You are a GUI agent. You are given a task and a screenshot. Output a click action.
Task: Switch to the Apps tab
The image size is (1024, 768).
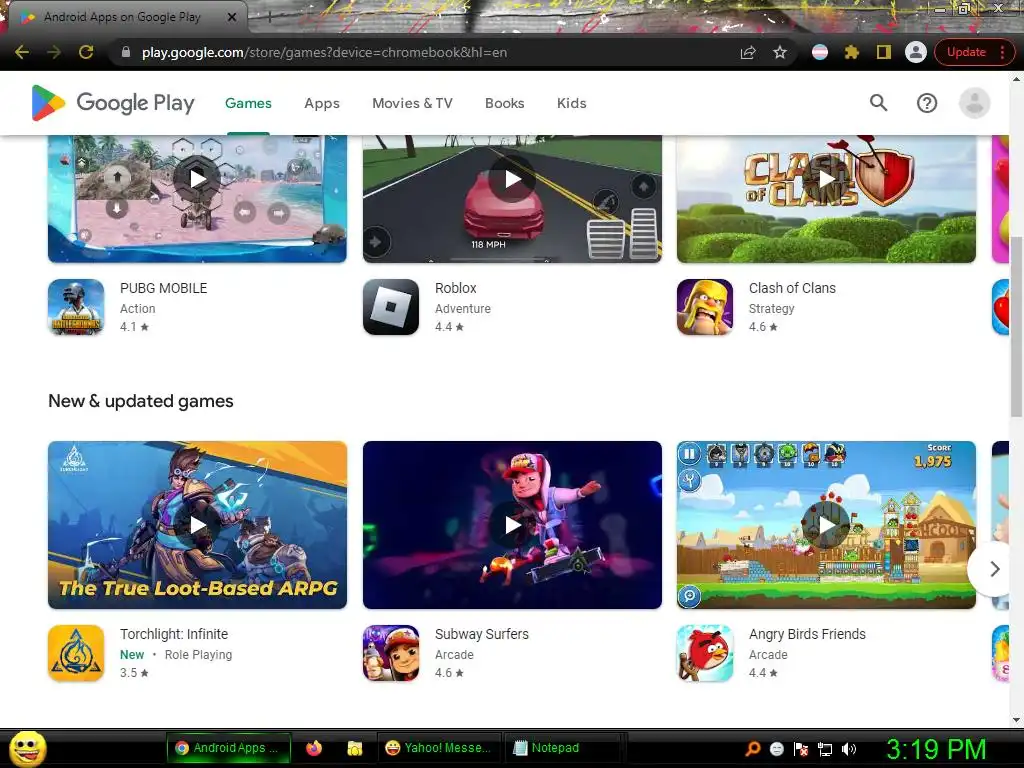pos(322,103)
